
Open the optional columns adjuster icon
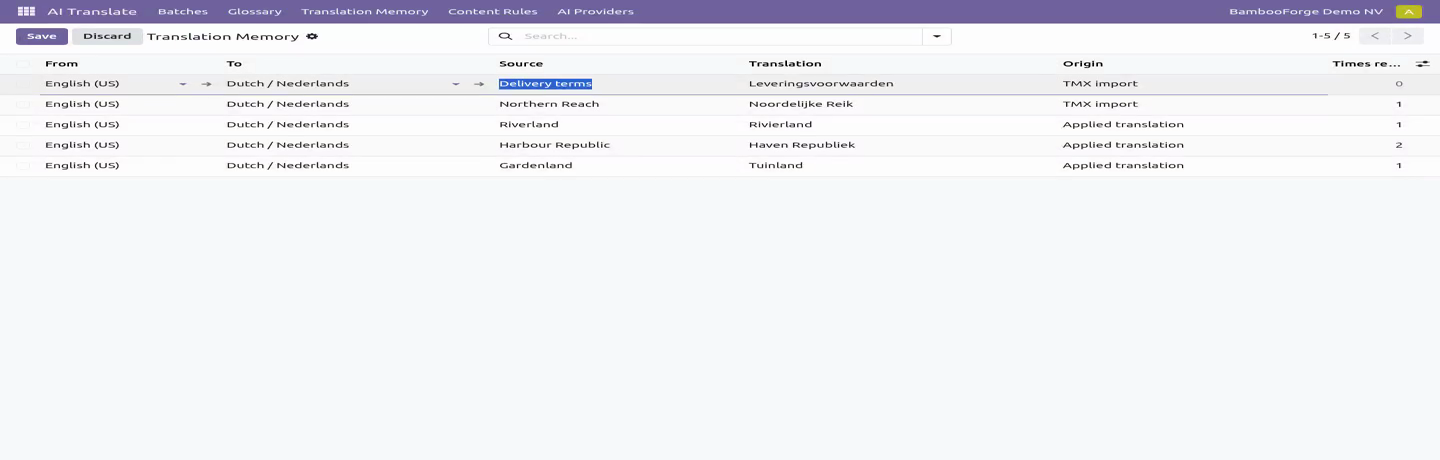tap(1422, 64)
